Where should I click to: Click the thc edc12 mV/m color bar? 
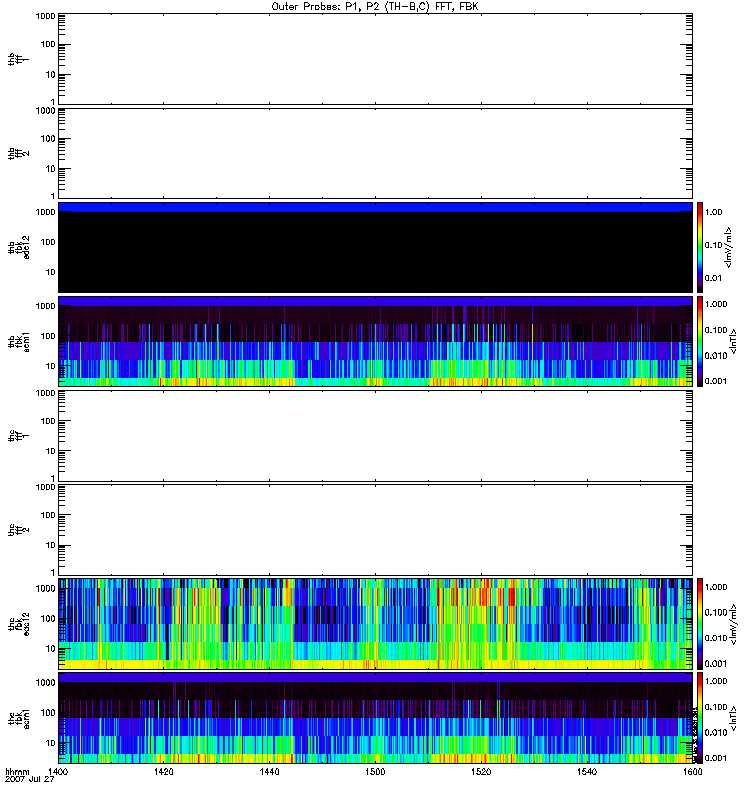[700, 623]
